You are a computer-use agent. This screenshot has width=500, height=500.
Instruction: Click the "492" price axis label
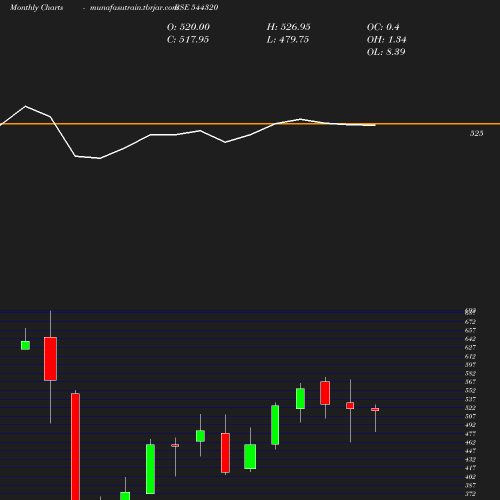(x=470, y=425)
